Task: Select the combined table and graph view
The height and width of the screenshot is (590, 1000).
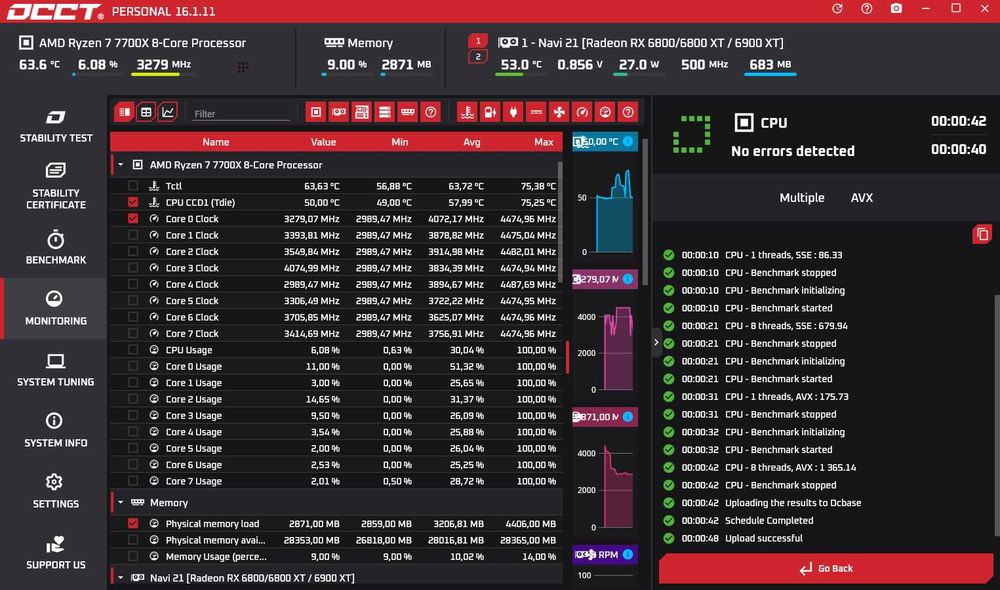Action: point(124,112)
